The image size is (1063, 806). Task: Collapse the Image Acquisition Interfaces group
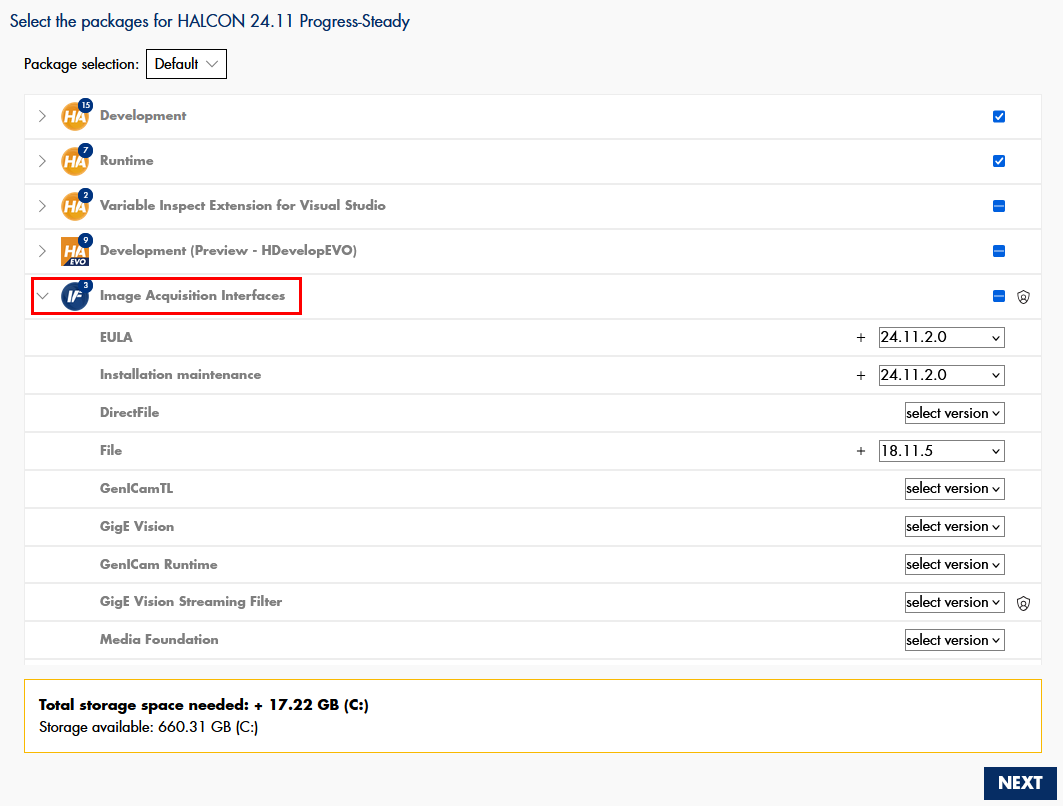[42, 296]
